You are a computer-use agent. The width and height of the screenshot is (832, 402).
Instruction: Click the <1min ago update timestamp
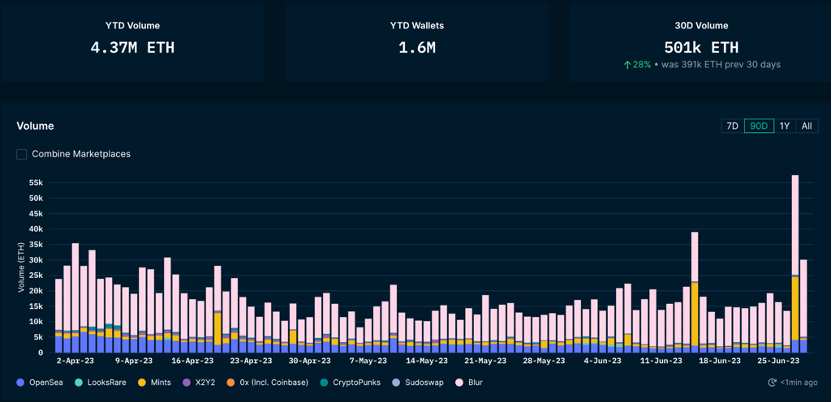click(x=799, y=382)
